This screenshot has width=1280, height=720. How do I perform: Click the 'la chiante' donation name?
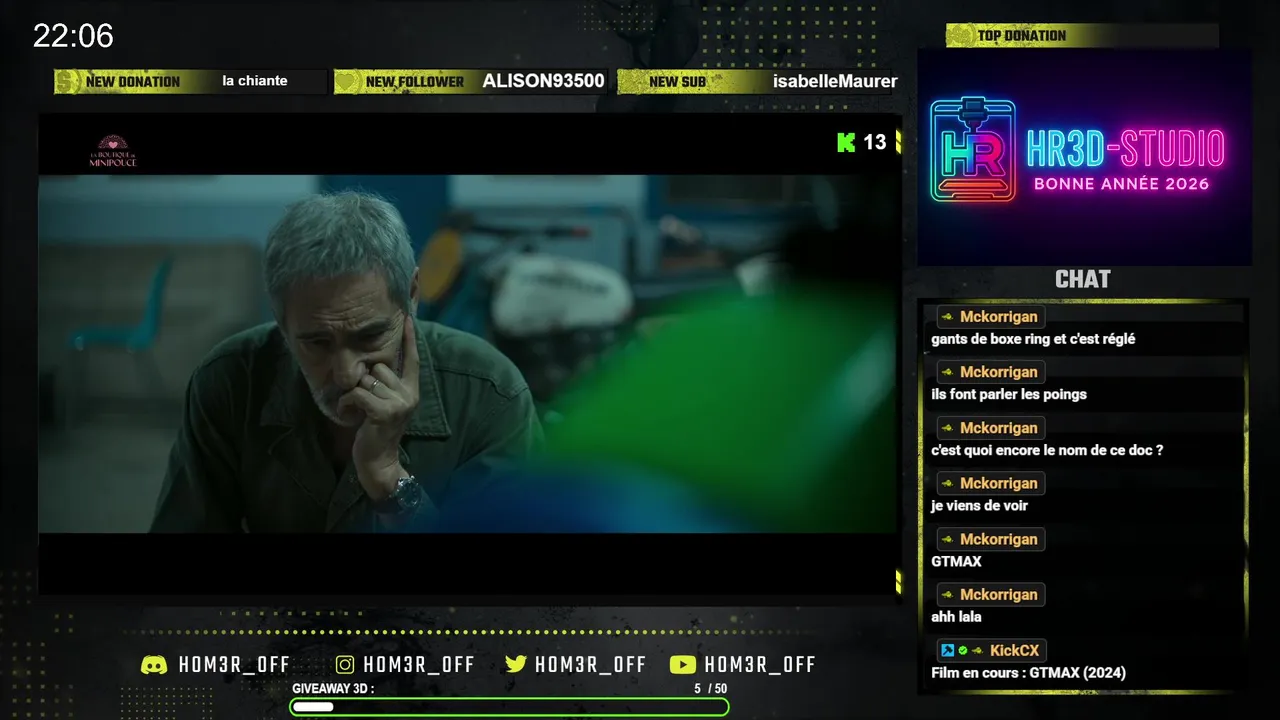point(255,81)
